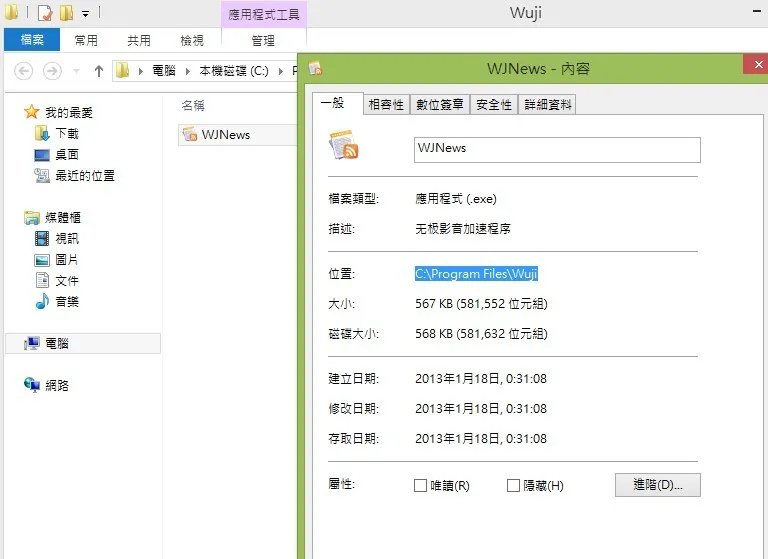Open 文件 library
768x559 pixels.
[67, 281]
